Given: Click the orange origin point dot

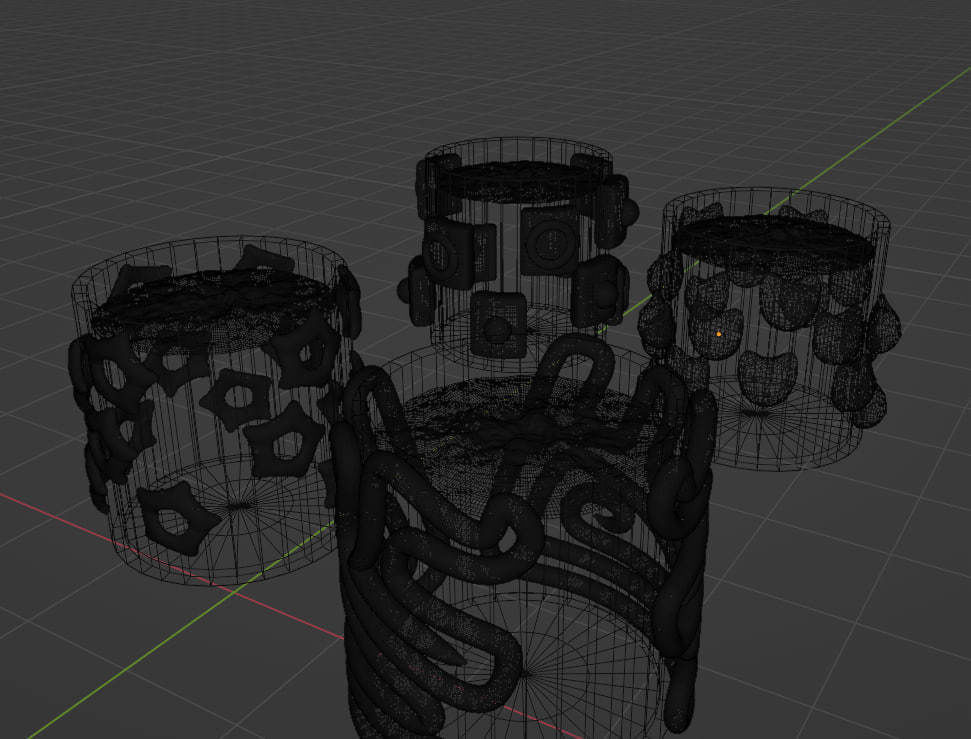Looking at the screenshot, I should click(718, 334).
